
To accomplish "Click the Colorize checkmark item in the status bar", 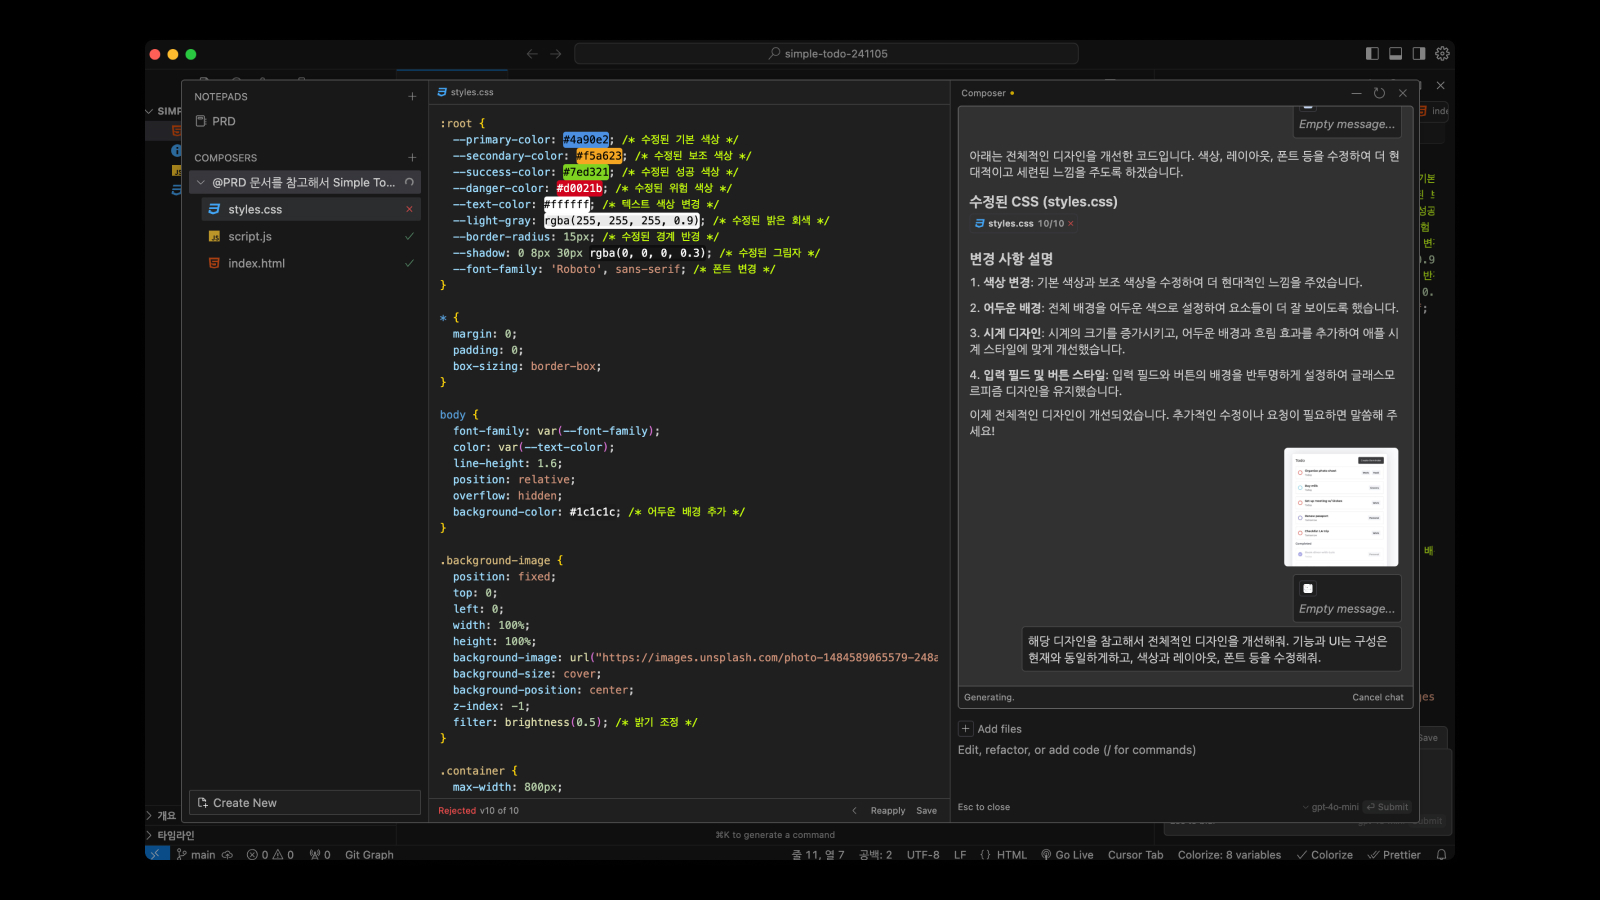I will point(1324,855).
